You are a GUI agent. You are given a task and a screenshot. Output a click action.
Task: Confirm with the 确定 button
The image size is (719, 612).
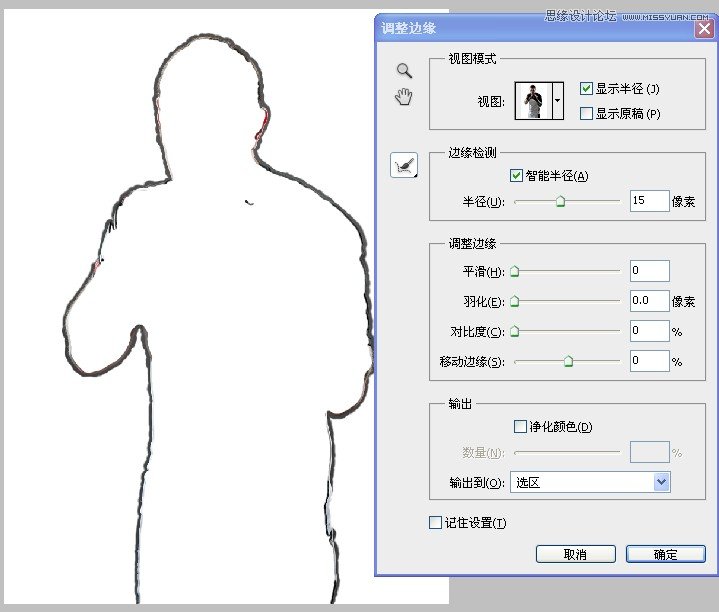pos(665,554)
